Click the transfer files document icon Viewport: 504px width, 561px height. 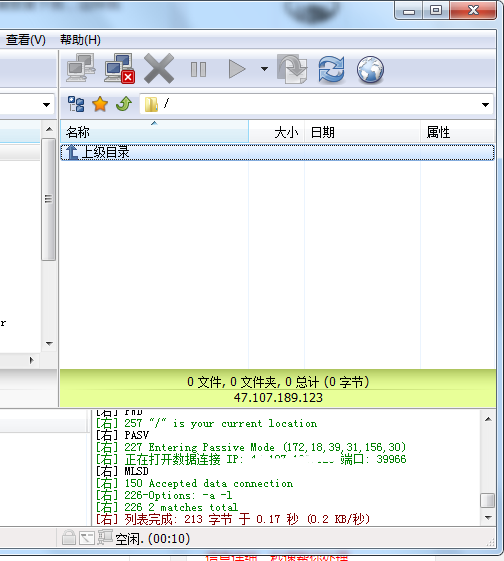[292, 69]
